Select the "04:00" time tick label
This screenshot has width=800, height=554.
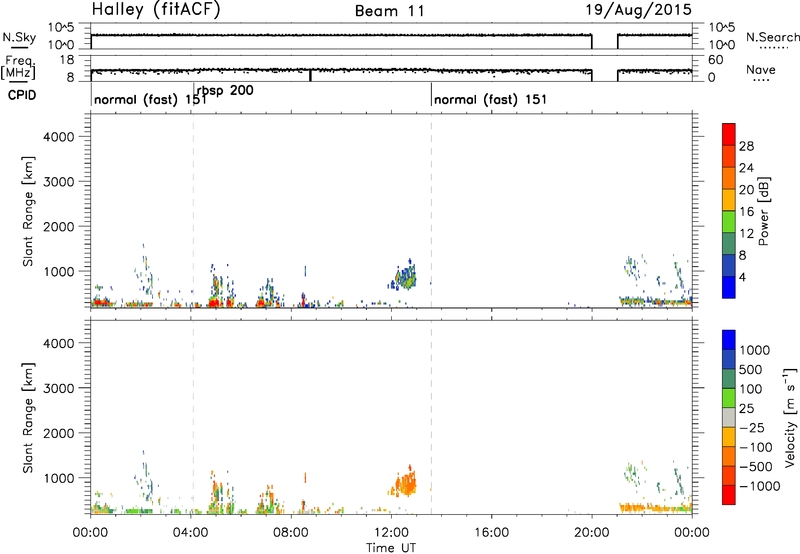pos(191,533)
